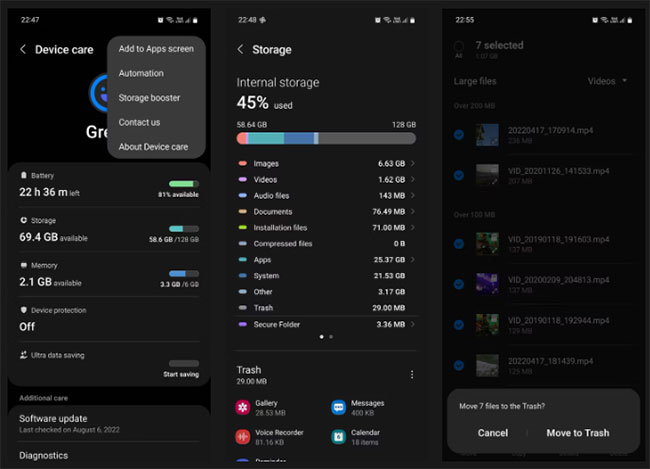650x469 pixels.
Task: Tap the Storage icon in Device care
Action: [24, 220]
